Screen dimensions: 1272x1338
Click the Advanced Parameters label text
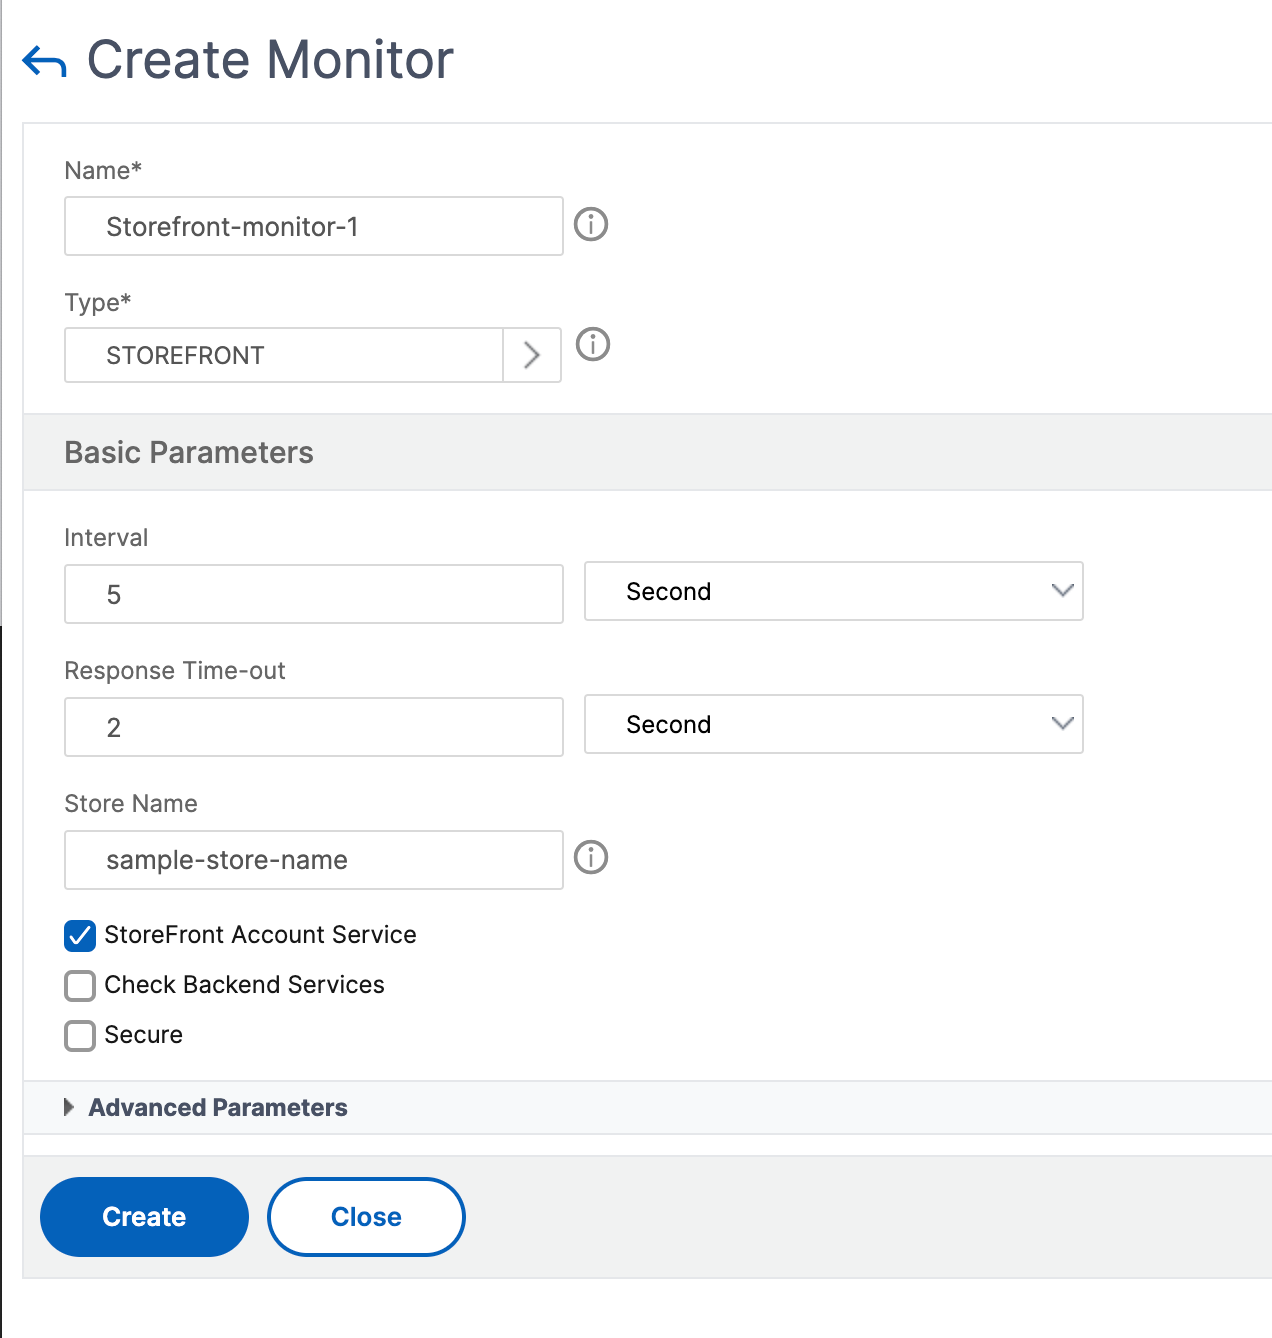tap(218, 1108)
